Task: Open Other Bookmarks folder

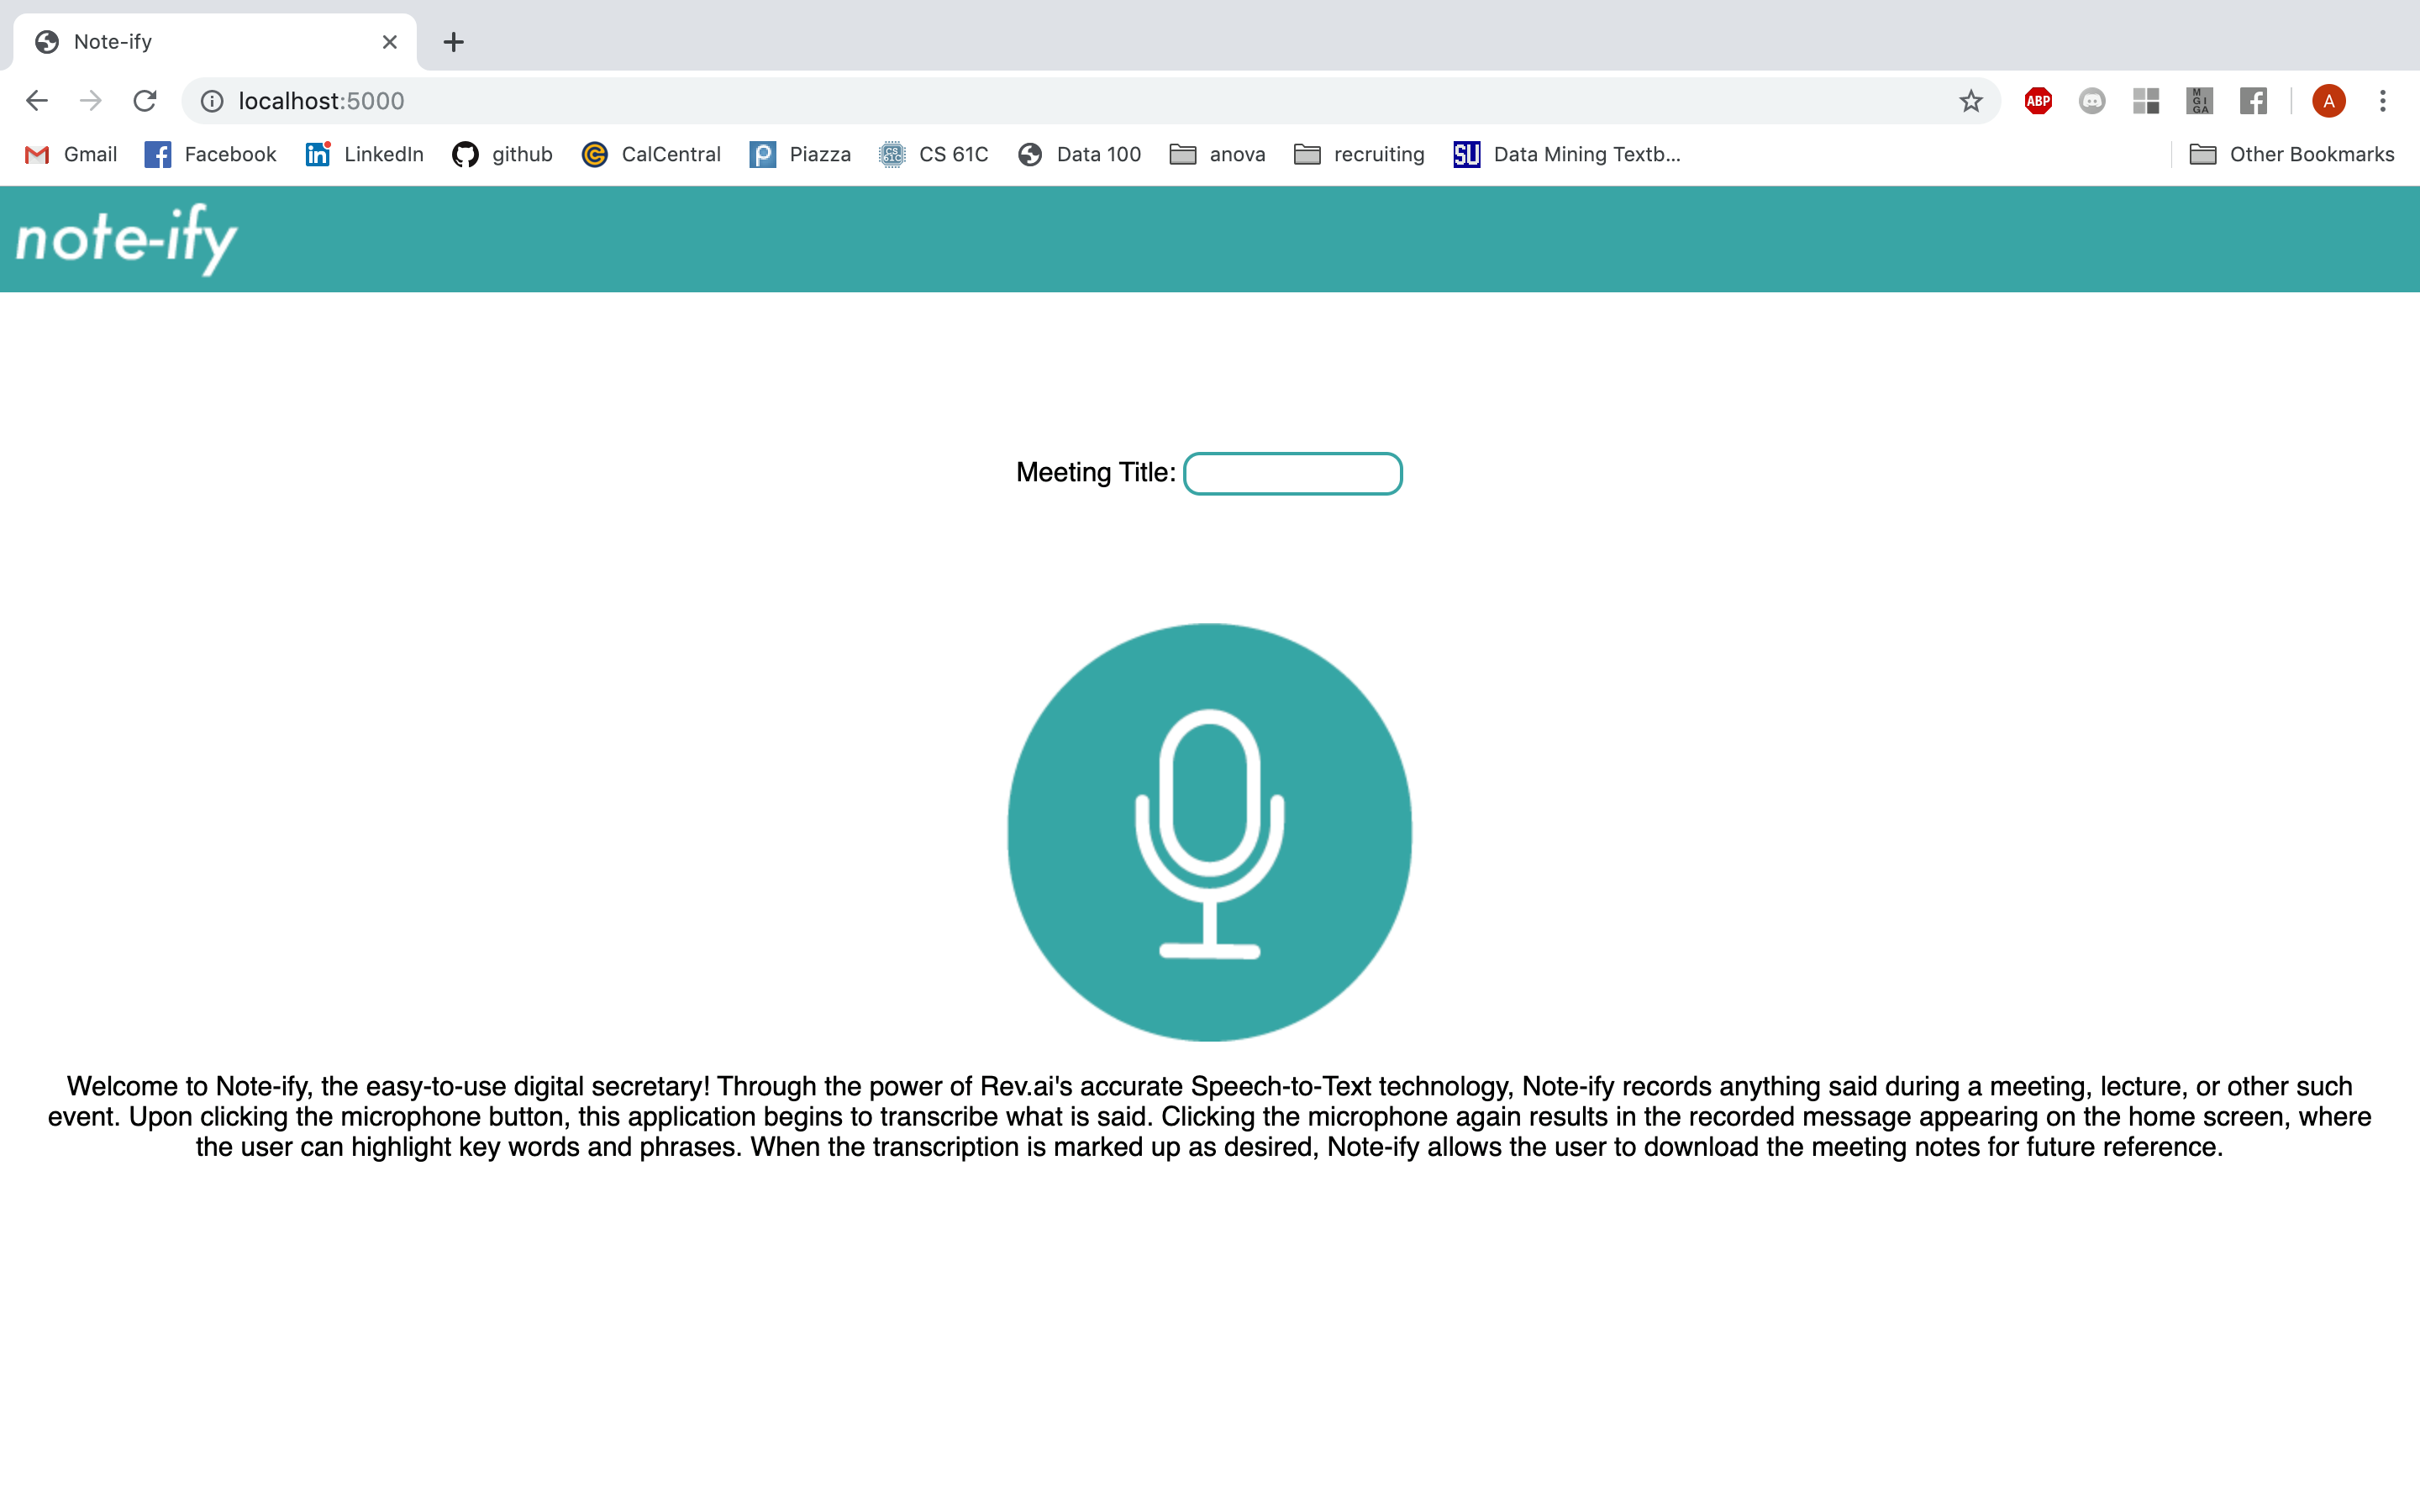Action: click(x=2291, y=154)
